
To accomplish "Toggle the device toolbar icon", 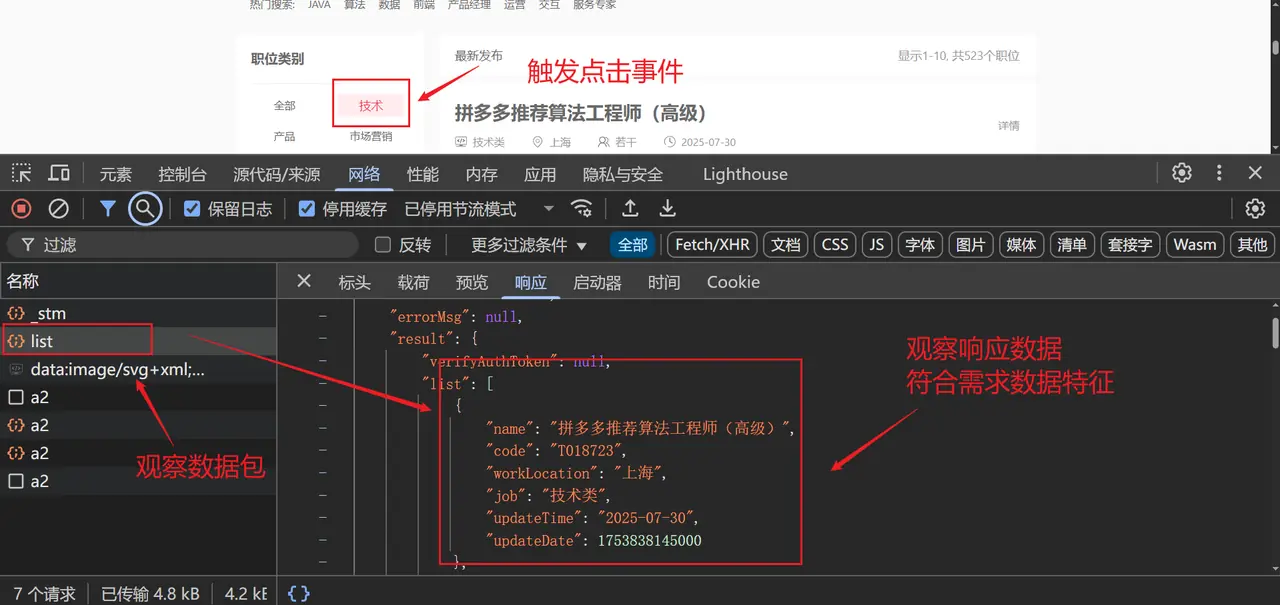I will (x=59, y=174).
